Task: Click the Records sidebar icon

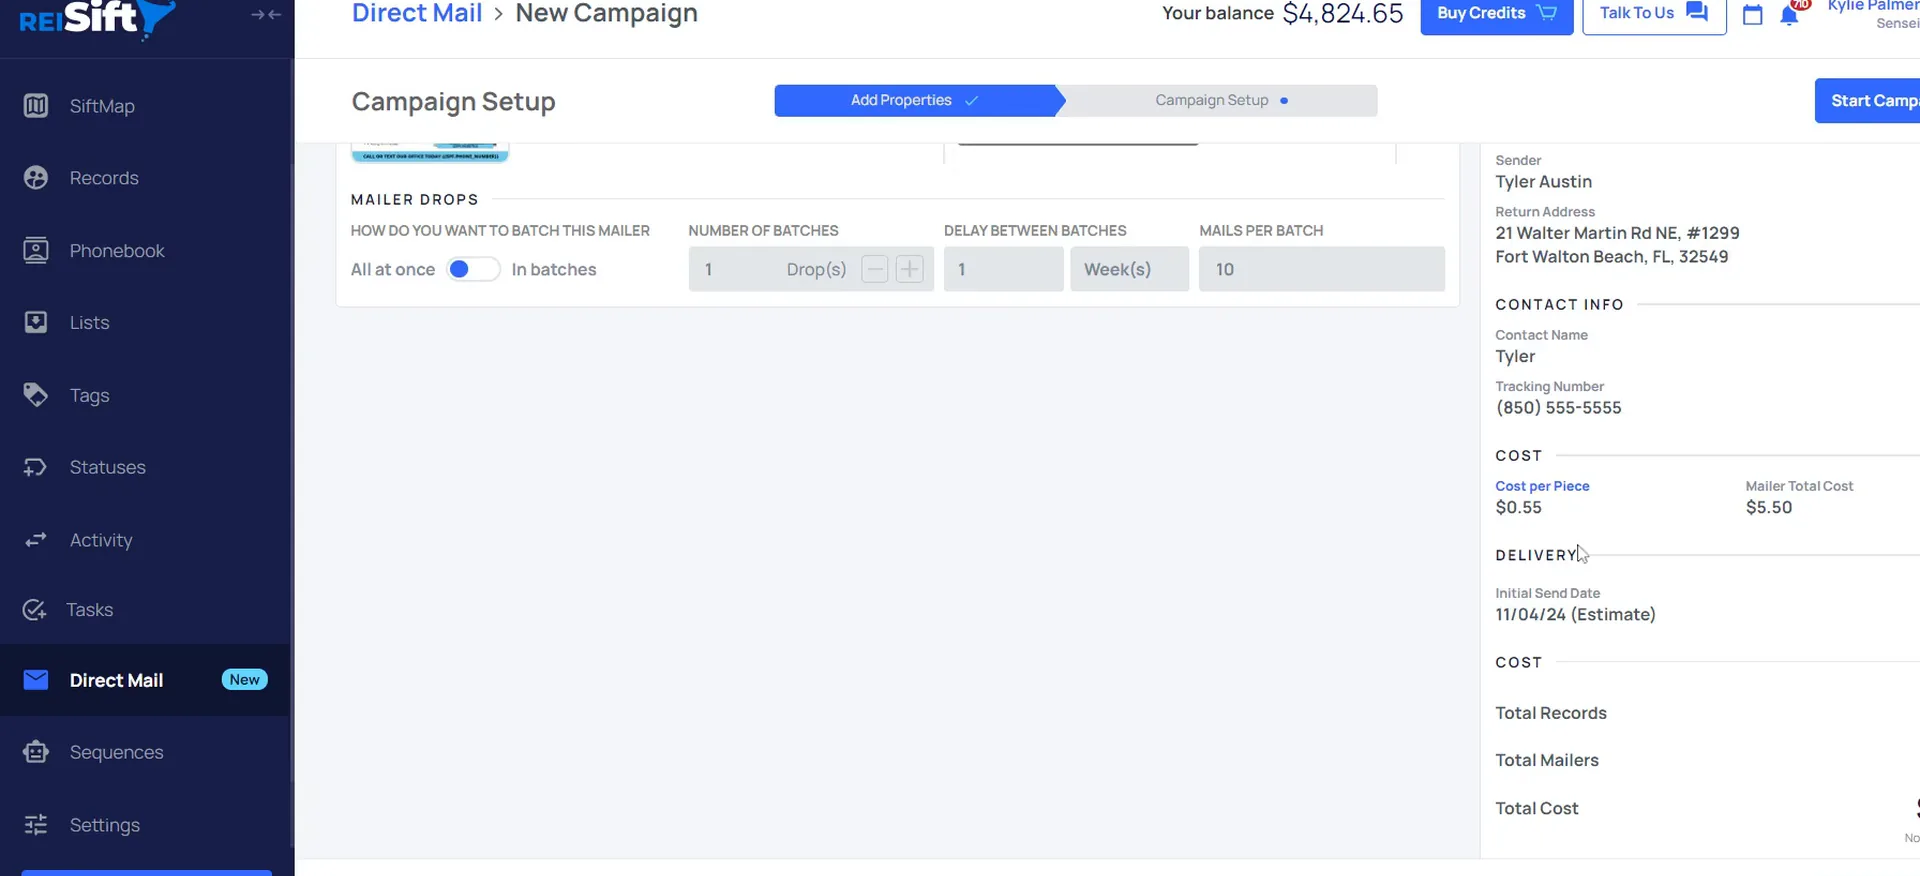Action: coord(36,178)
